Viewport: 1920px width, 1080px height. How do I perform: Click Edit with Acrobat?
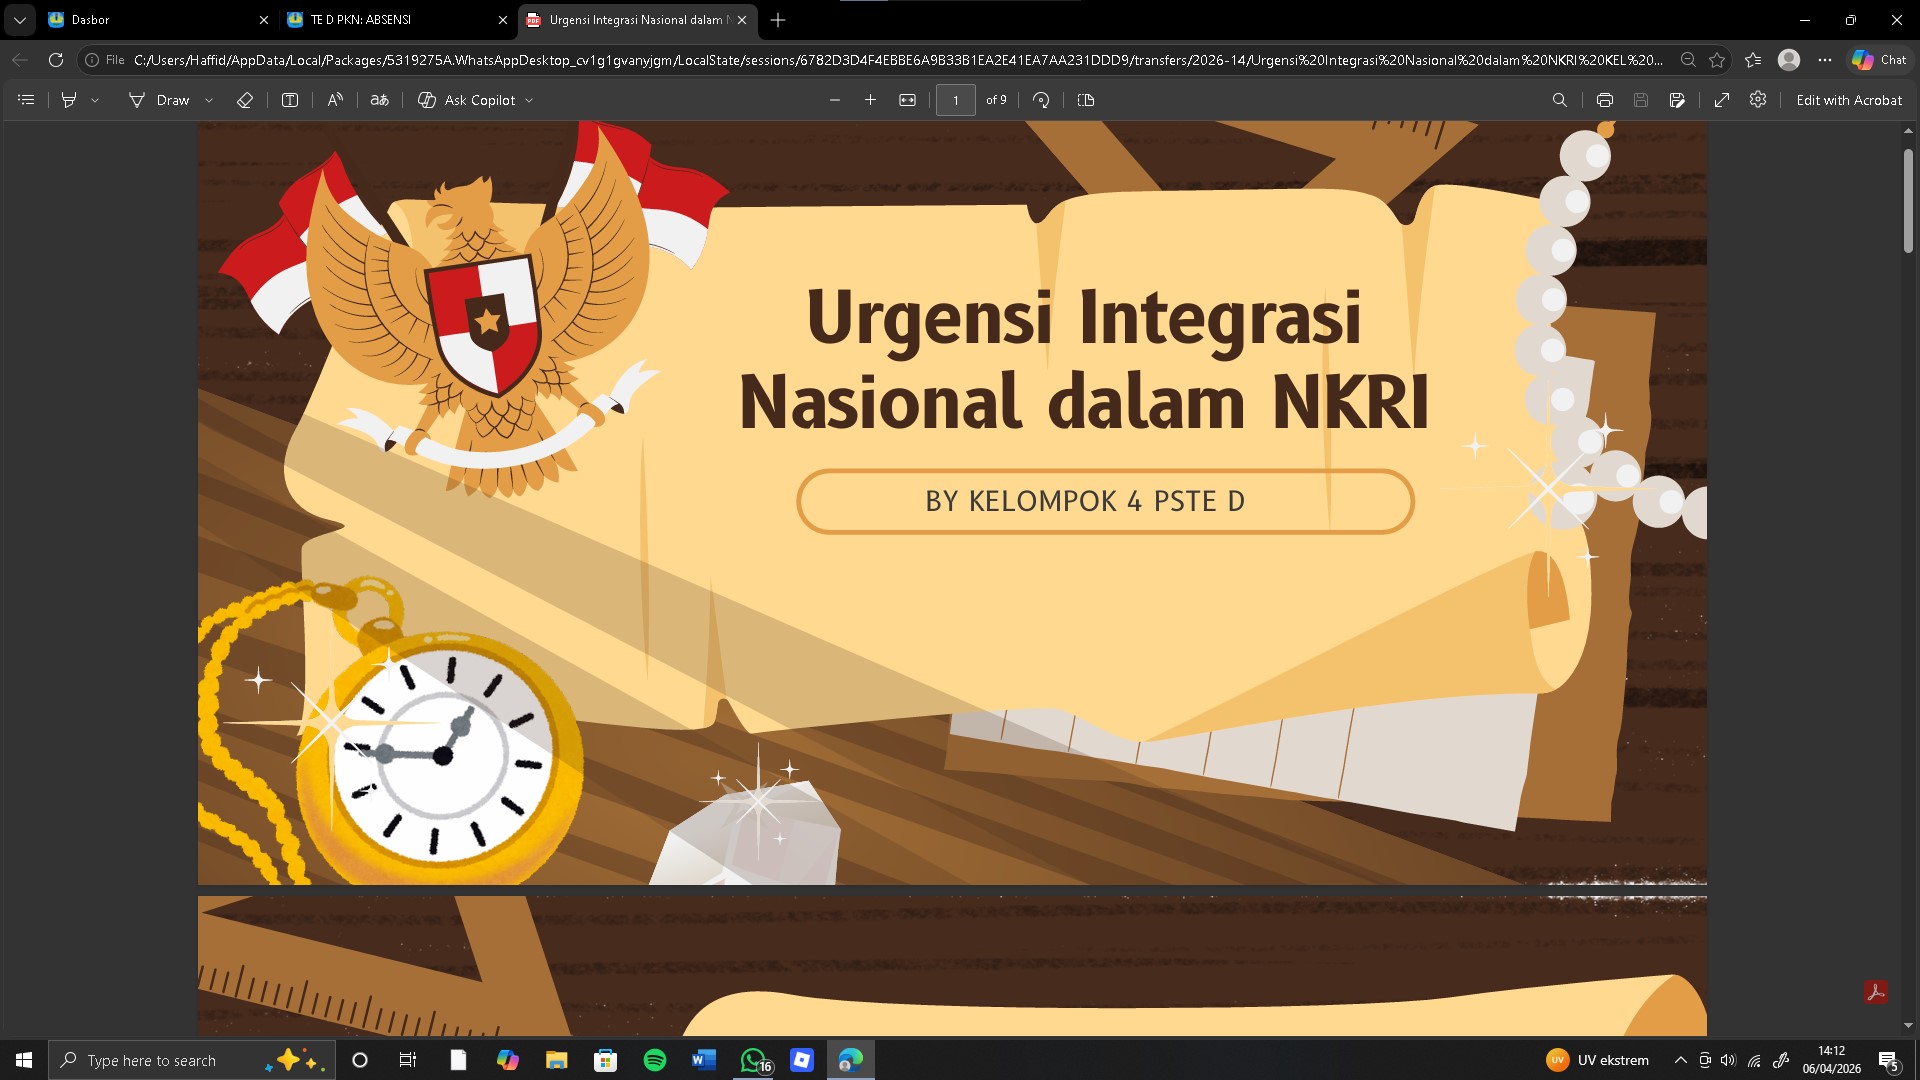[x=1849, y=100]
